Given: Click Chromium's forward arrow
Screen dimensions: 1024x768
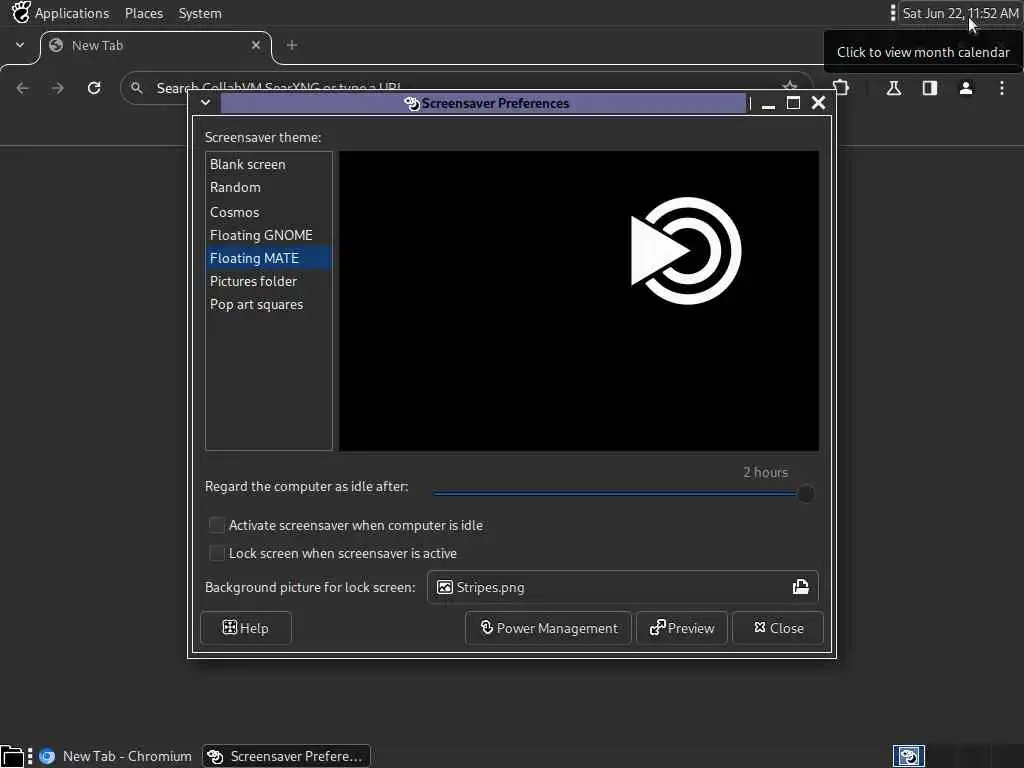Looking at the screenshot, I should (58, 88).
